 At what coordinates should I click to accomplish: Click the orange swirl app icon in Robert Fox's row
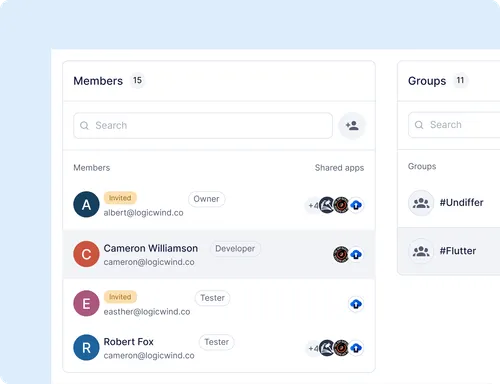click(x=341, y=348)
